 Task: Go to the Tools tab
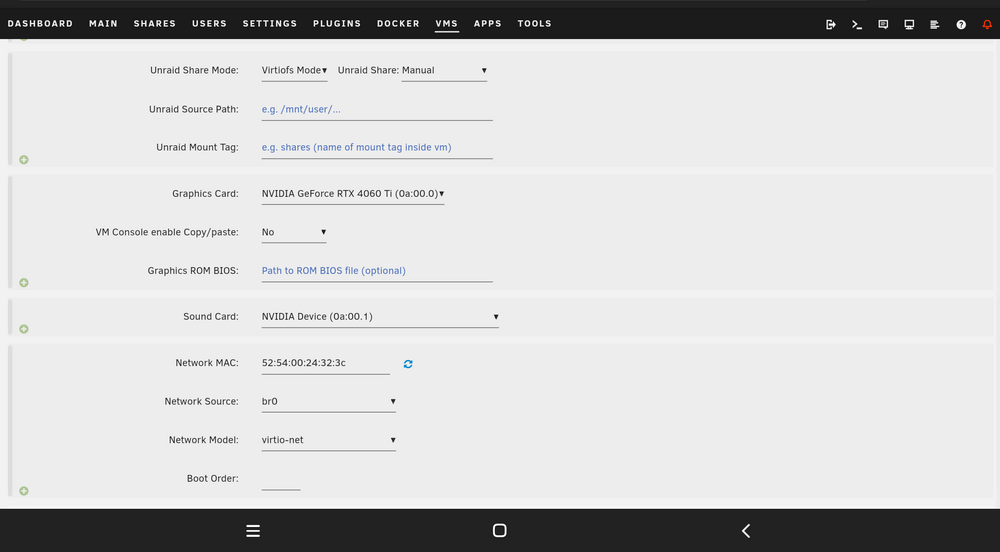534,24
